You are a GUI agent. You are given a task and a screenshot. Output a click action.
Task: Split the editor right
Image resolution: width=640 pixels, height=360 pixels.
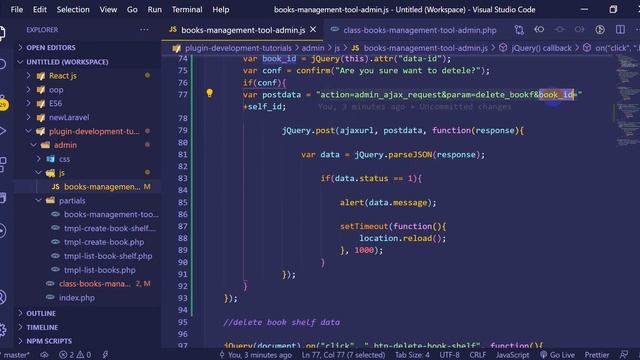click(x=620, y=29)
